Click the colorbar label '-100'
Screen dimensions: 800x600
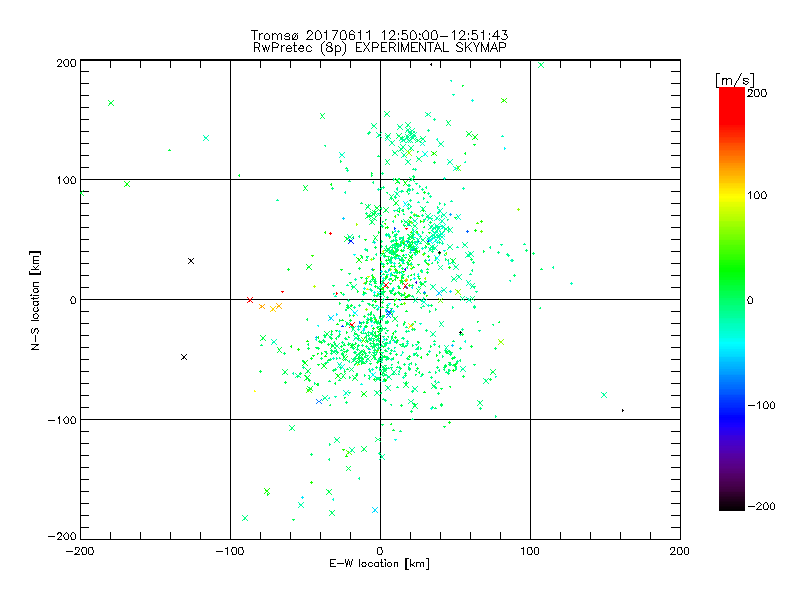pos(761,406)
